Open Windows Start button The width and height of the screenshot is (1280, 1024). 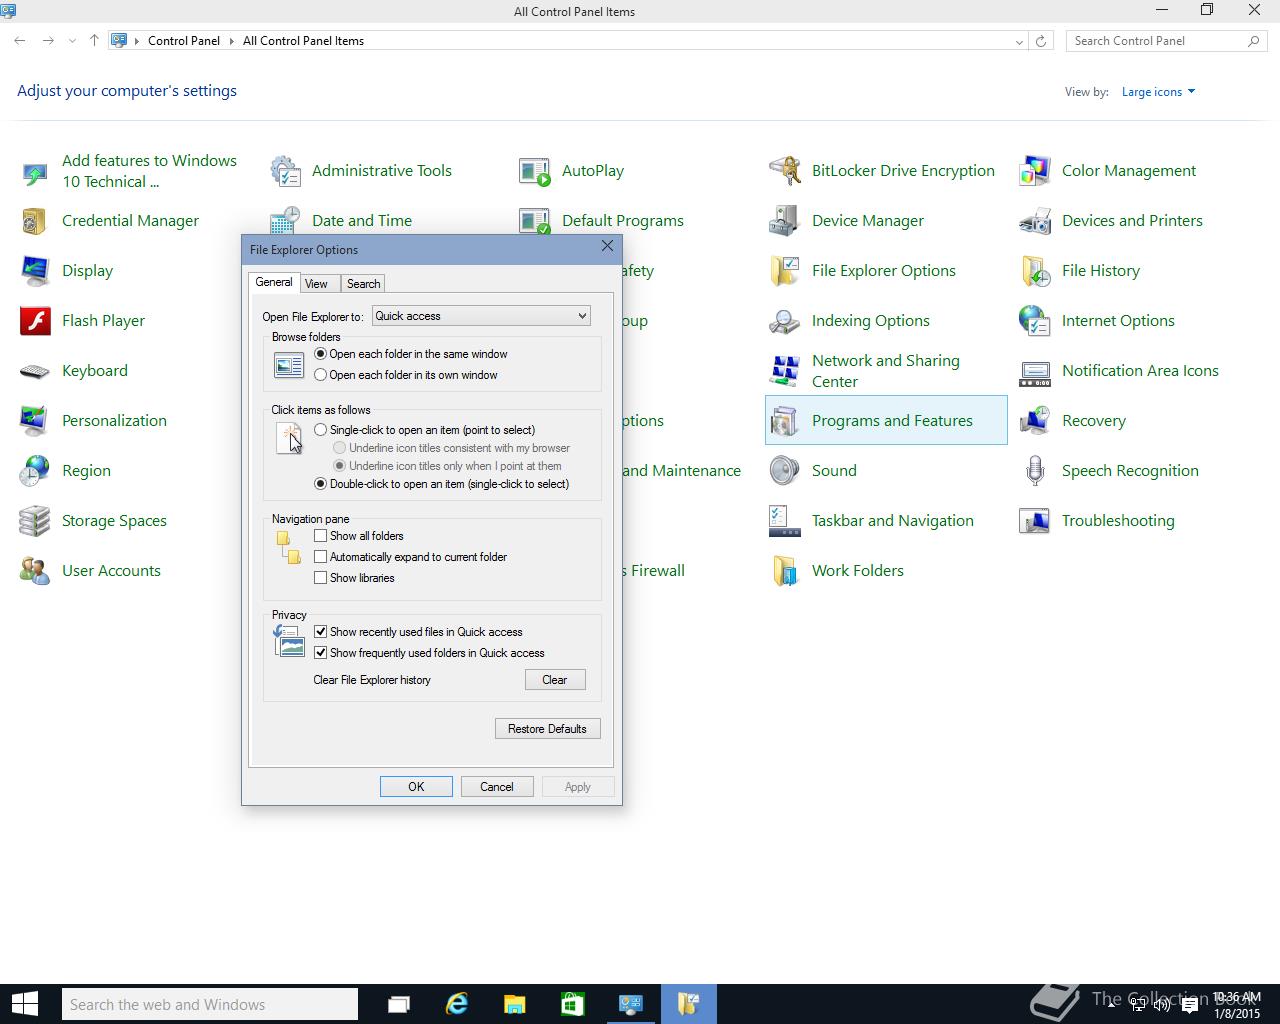coord(24,1004)
